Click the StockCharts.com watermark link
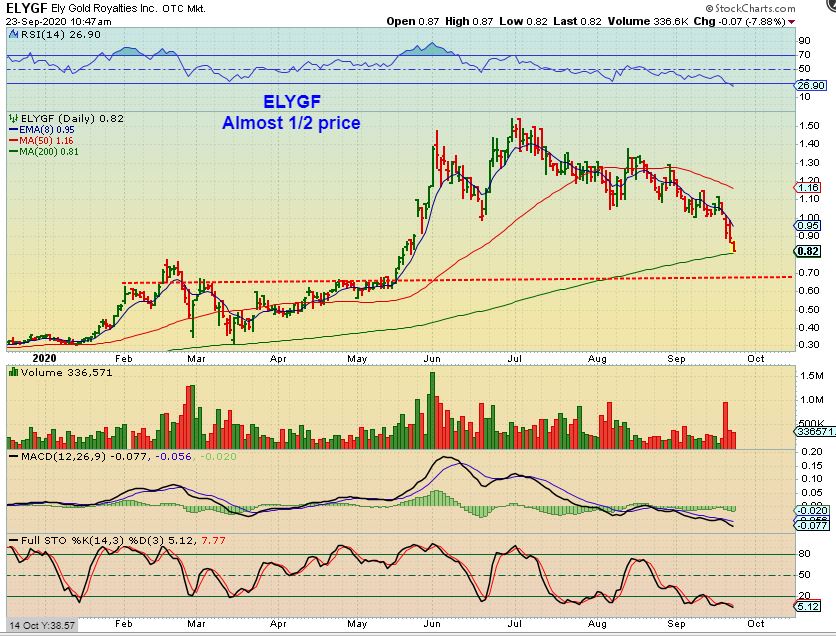This screenshot has height=636, width=836. click(750, 8)
